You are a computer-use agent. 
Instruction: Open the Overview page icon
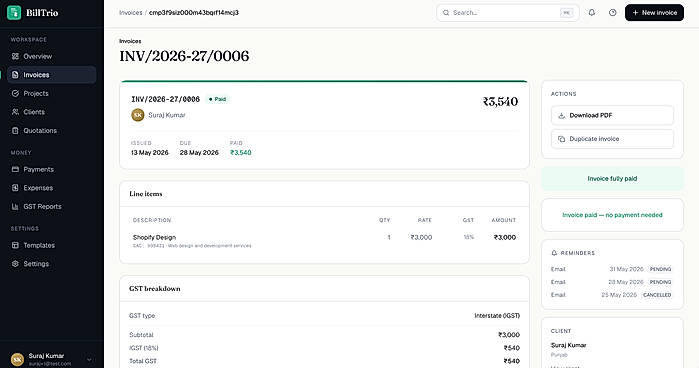click(x=15, y=56)
